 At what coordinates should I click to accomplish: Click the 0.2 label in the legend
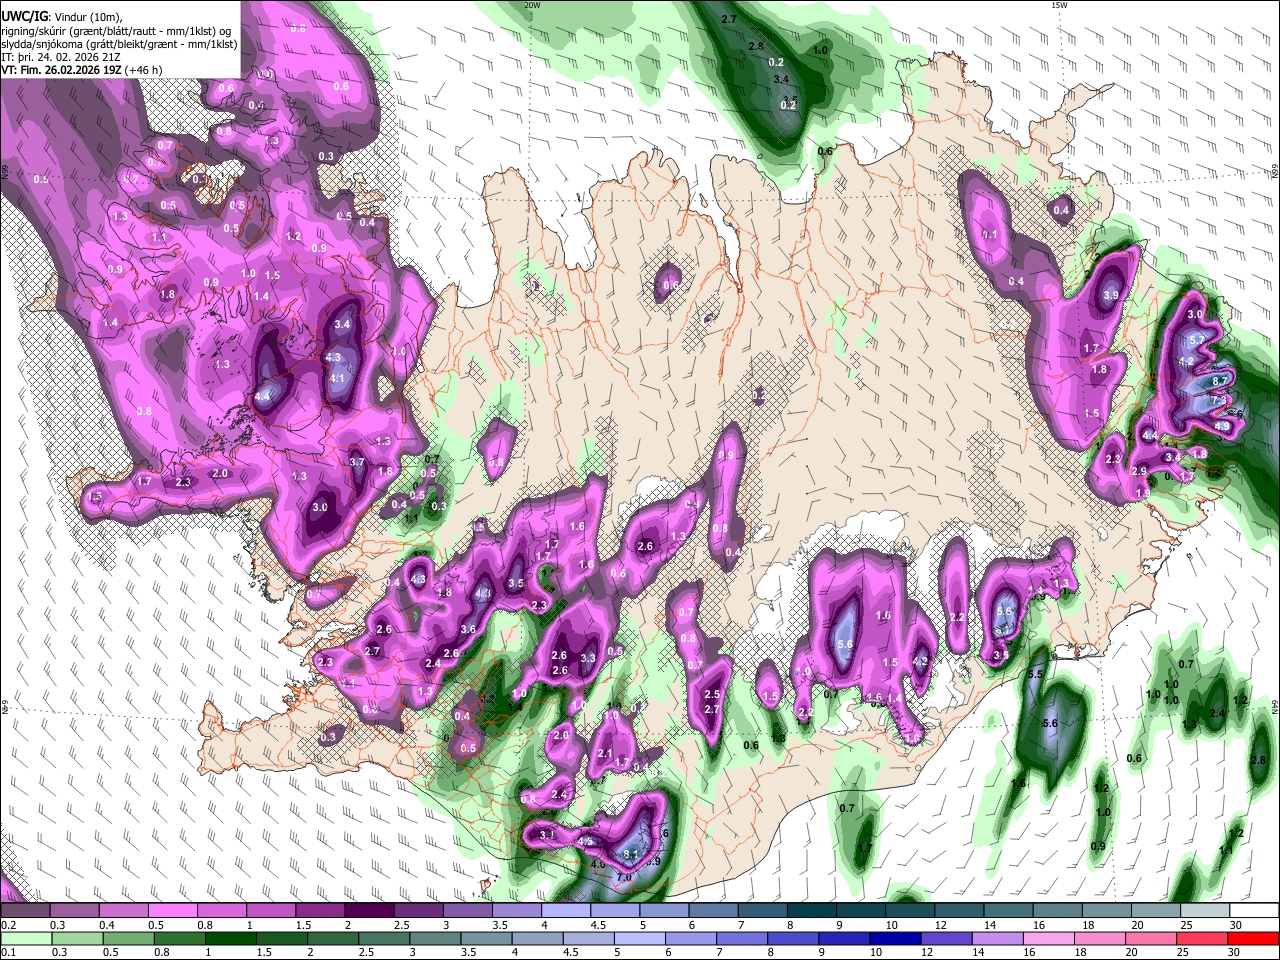tap(8, 925)
